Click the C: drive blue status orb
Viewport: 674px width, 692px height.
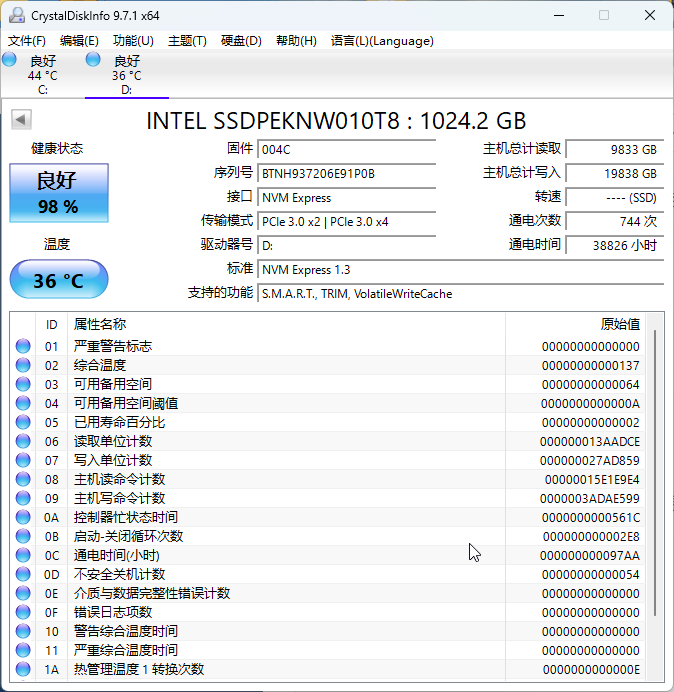[9, 60]
